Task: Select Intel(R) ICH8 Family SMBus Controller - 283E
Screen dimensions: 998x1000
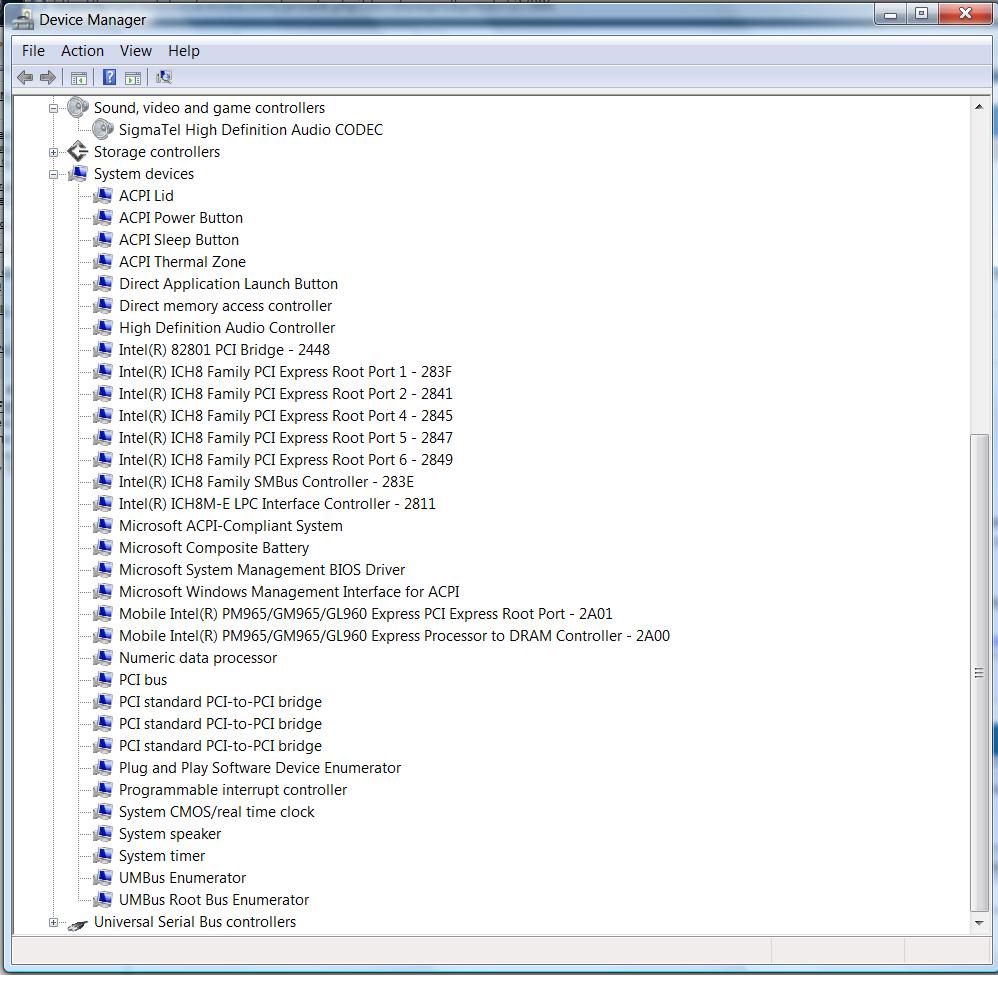Action: [x=266, y=482]
